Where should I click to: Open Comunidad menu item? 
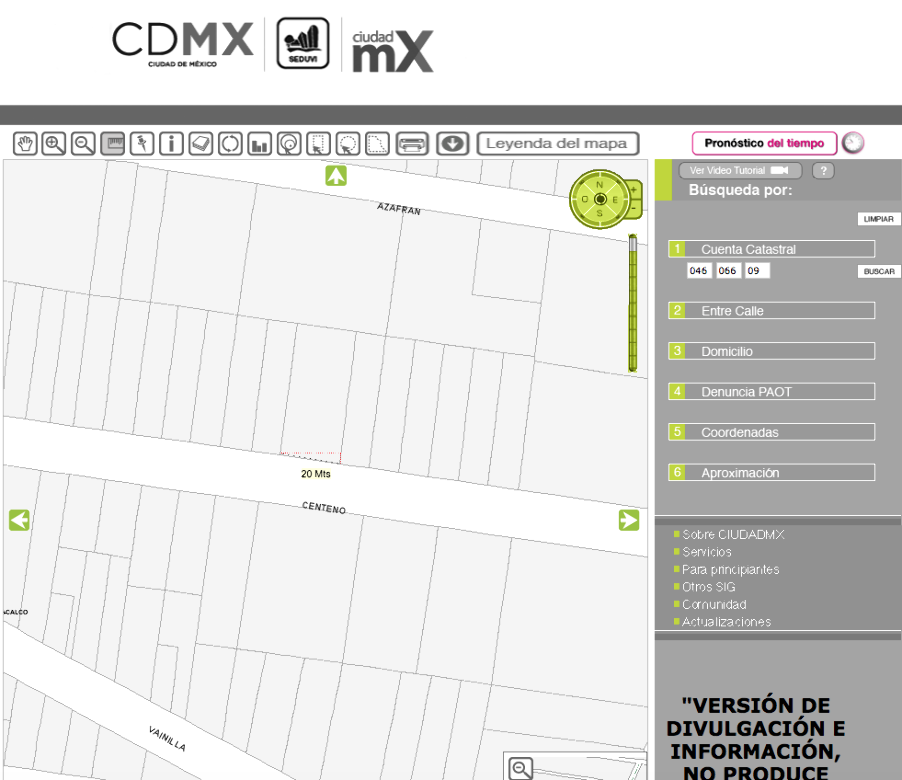coord(714,604)
